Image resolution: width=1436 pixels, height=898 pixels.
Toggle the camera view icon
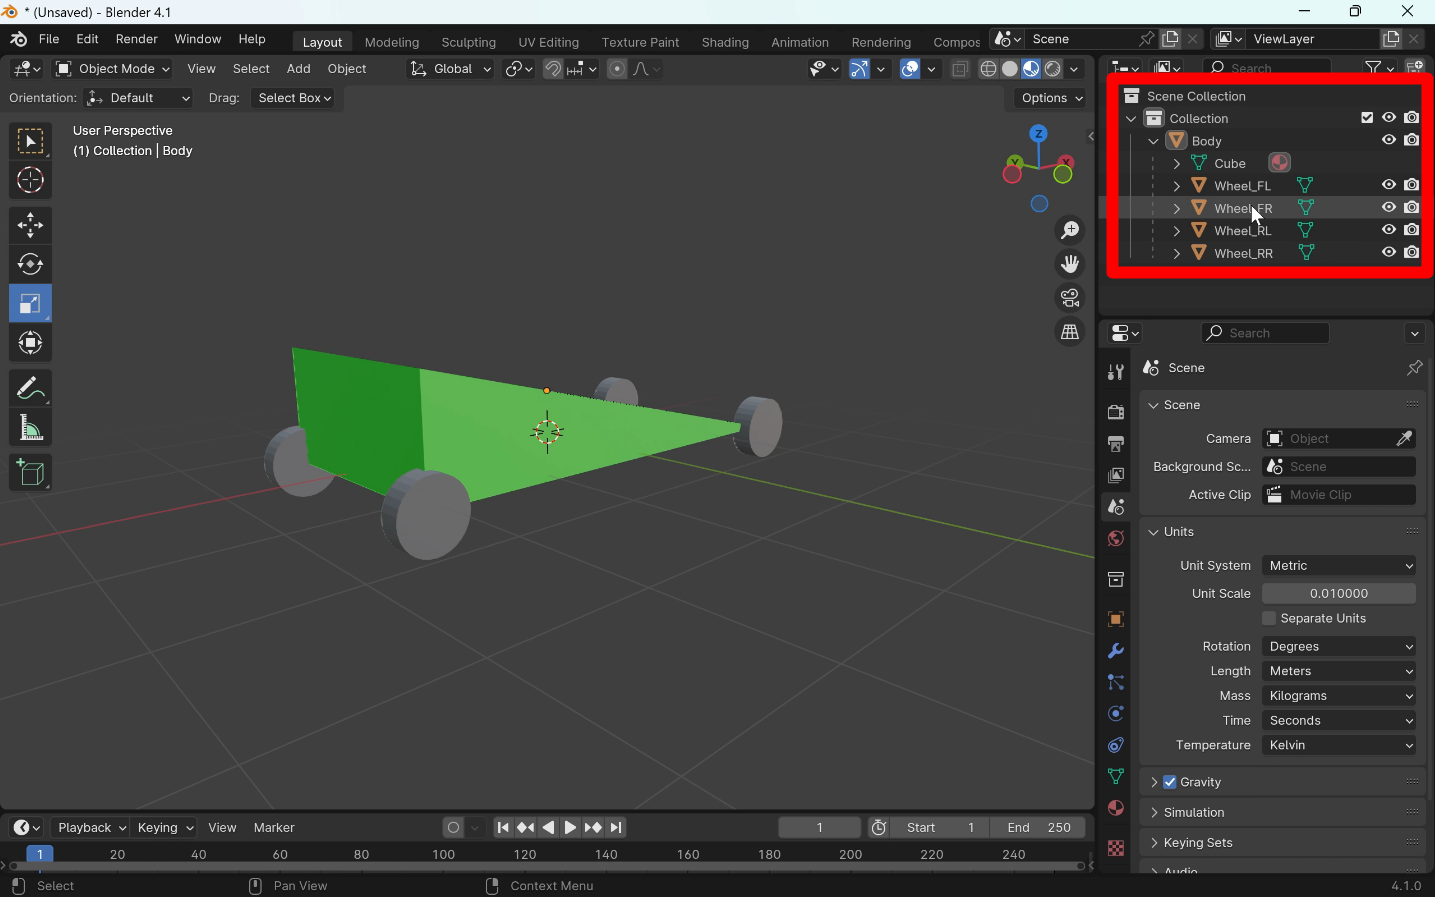pyautogui.click(x=1070, y=298)
